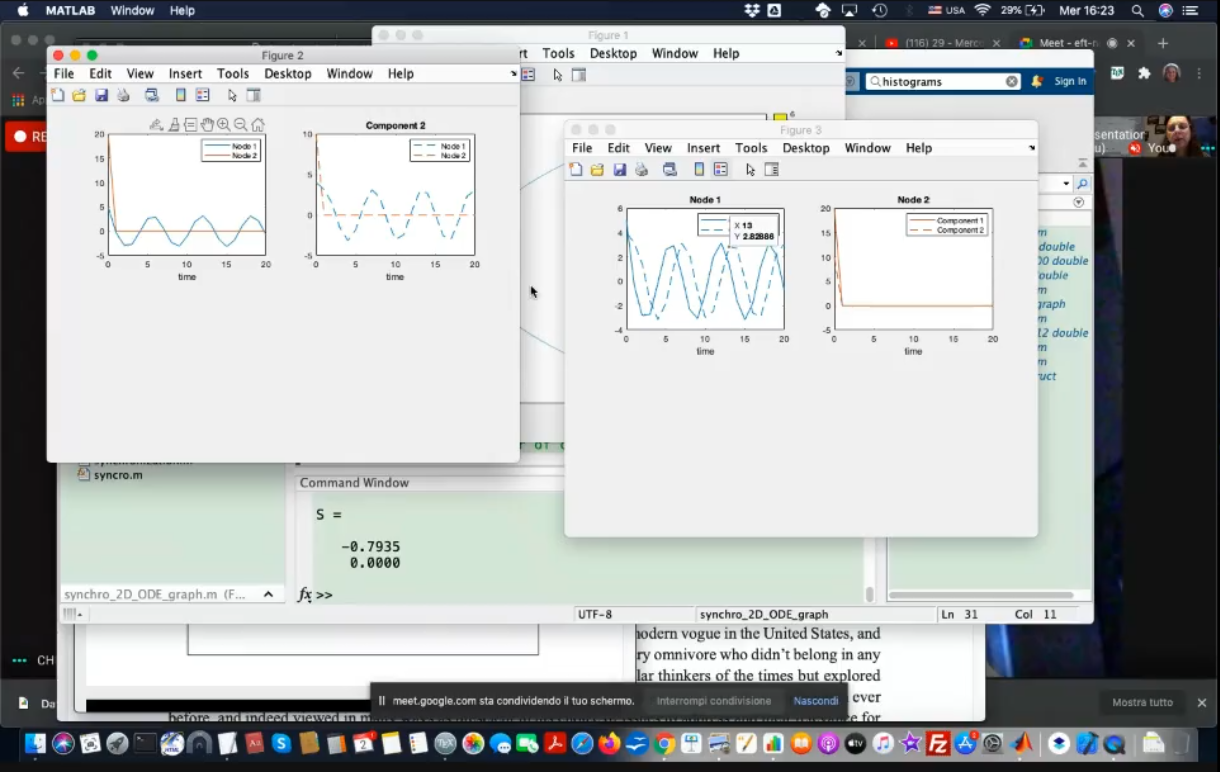Click Interrompi condivisione to stop sharing
Viewport: 1220px width, 772px height.
(x=713, y=701)
